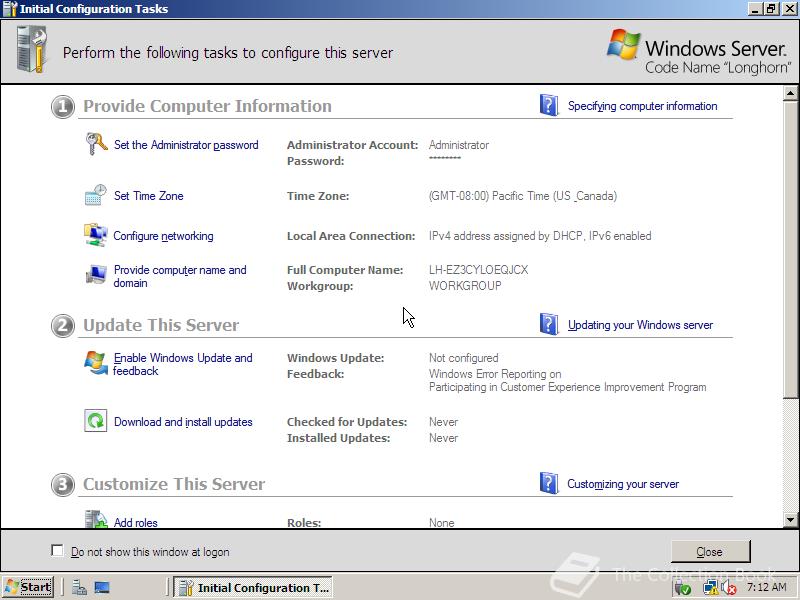Restore down the Initial Configuration Tasks window
Screen dimensions: 800x600
pos(771,9)
